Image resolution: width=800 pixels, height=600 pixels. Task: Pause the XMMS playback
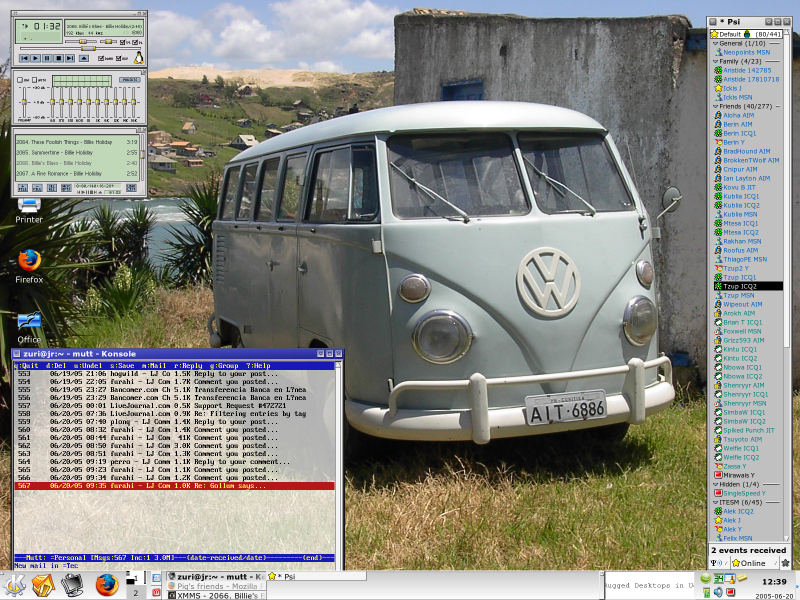46,58
